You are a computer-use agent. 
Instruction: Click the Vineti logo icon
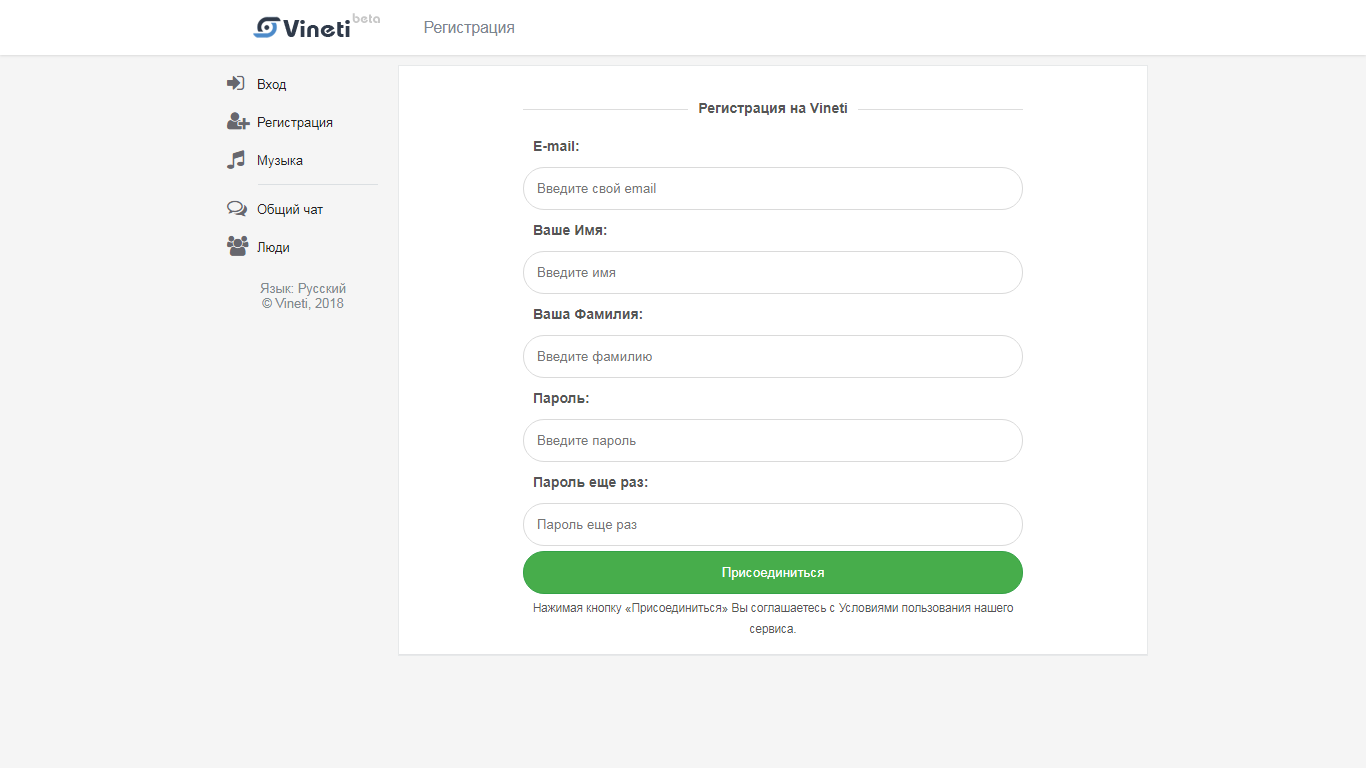pyautogui.click(x=266, y=28)
